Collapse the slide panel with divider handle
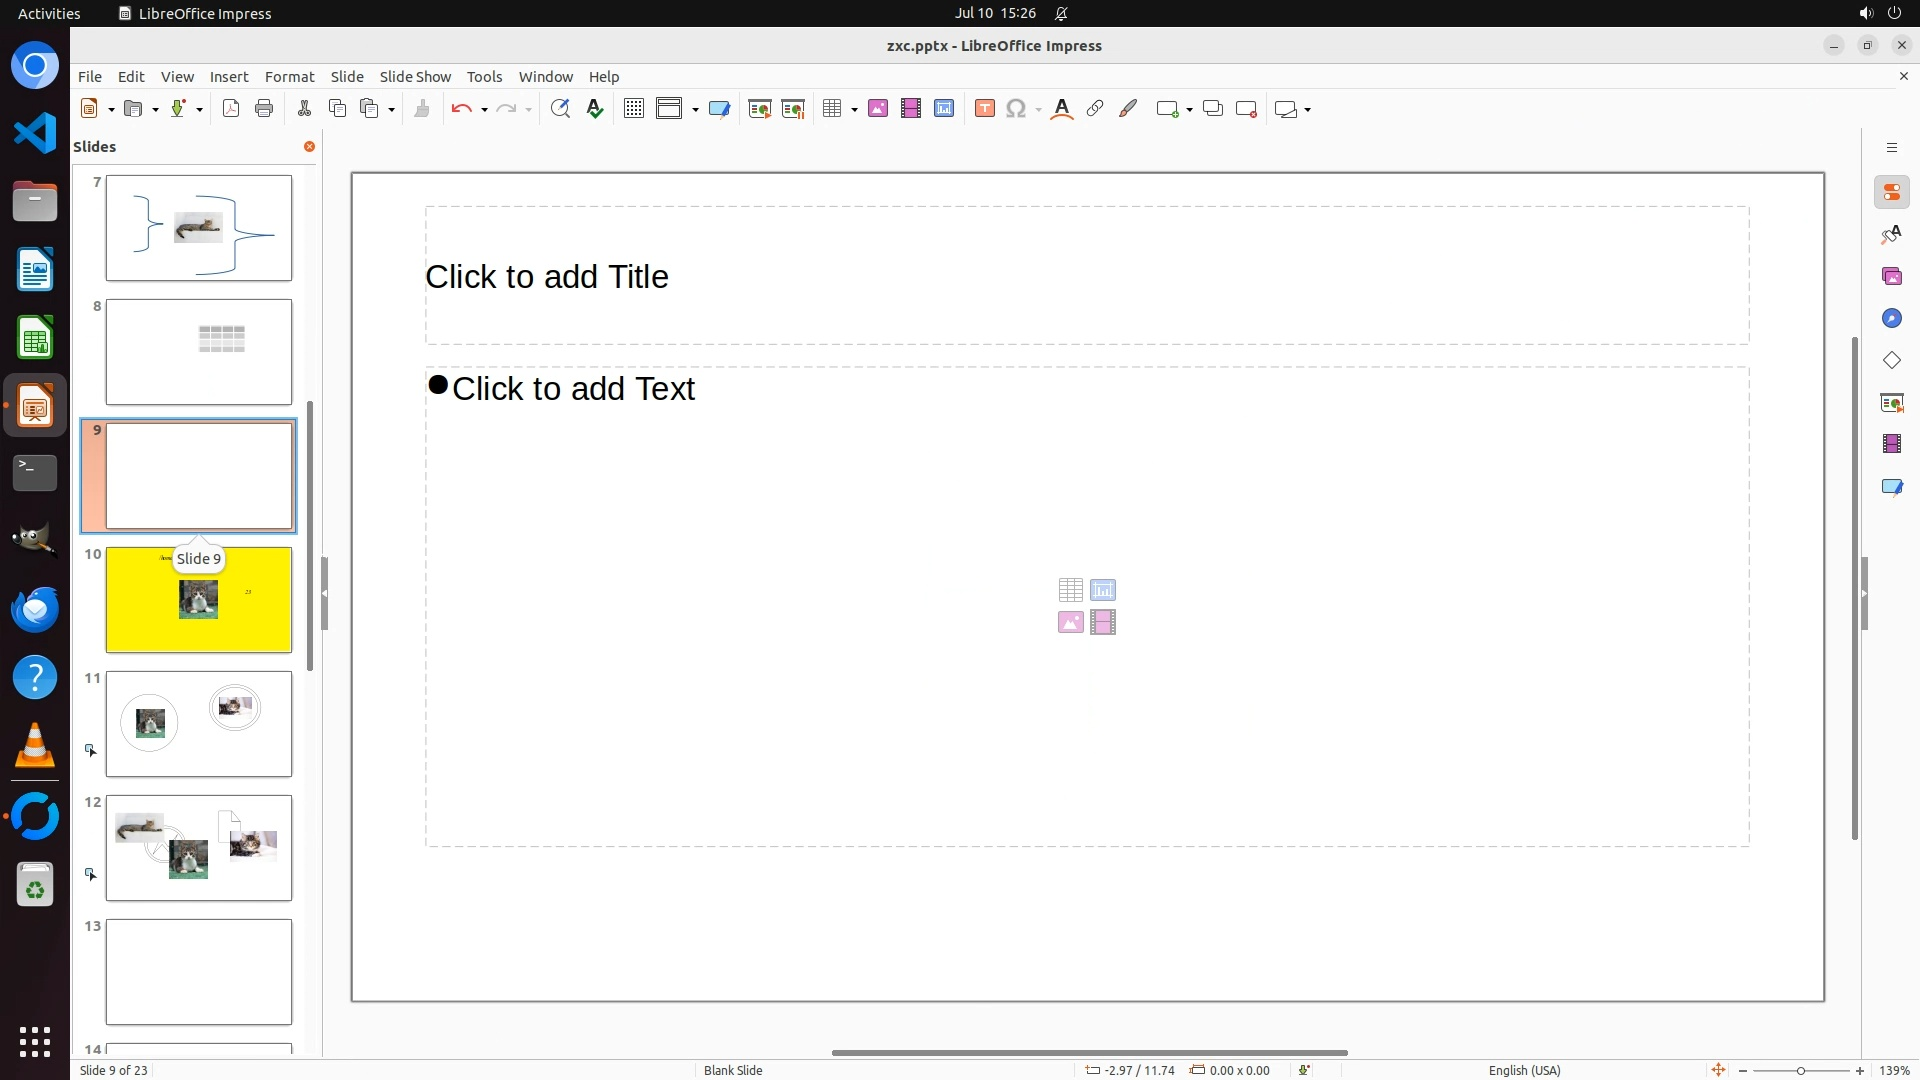The height and width of the screenshot is (1080, 1920). pos(324,593)
